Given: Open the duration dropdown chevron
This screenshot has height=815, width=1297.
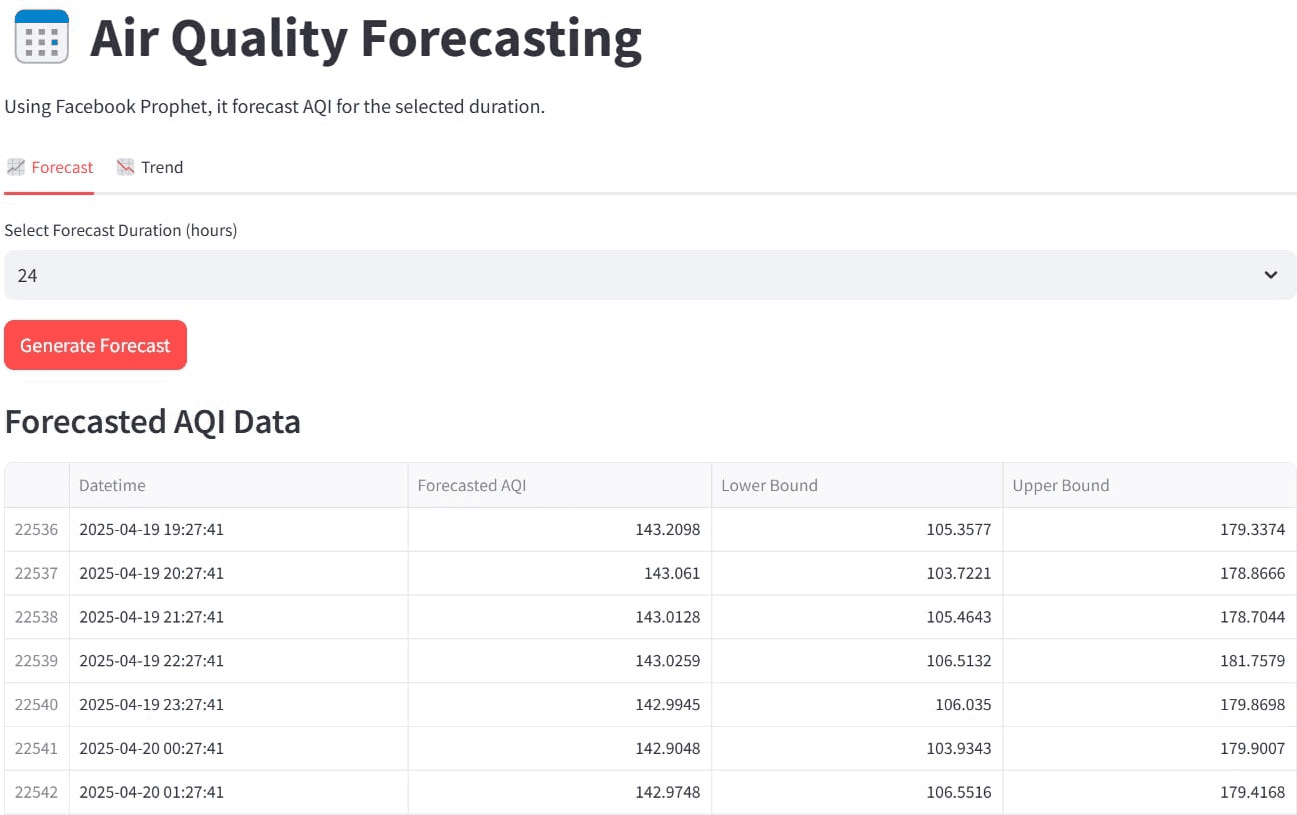Looking at the screenshot, I should (1271, 274).
